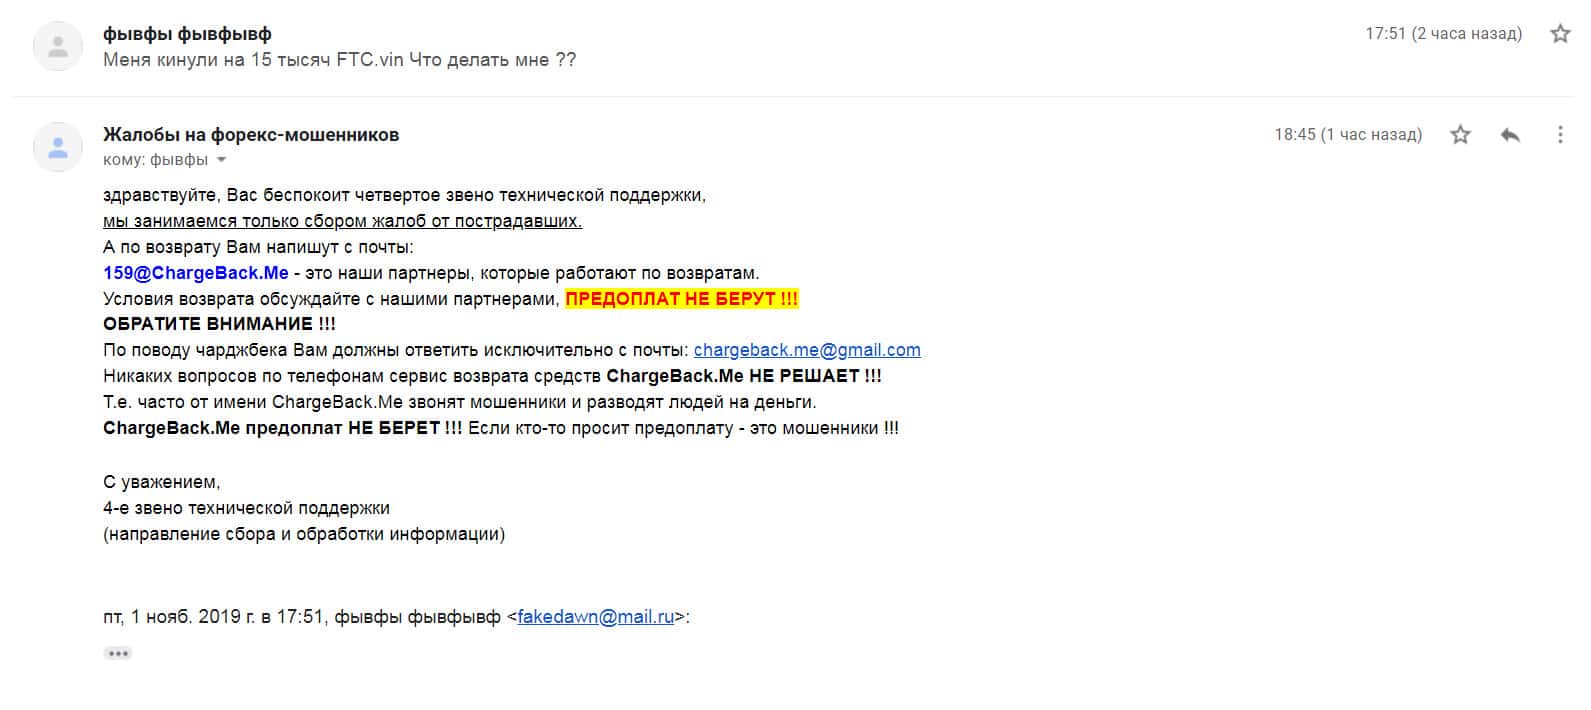Image resolution: width=1591 pixels, height=710 pixels.
Task: Open the three-dot more options menu
Action: (x=1559, y=135)
